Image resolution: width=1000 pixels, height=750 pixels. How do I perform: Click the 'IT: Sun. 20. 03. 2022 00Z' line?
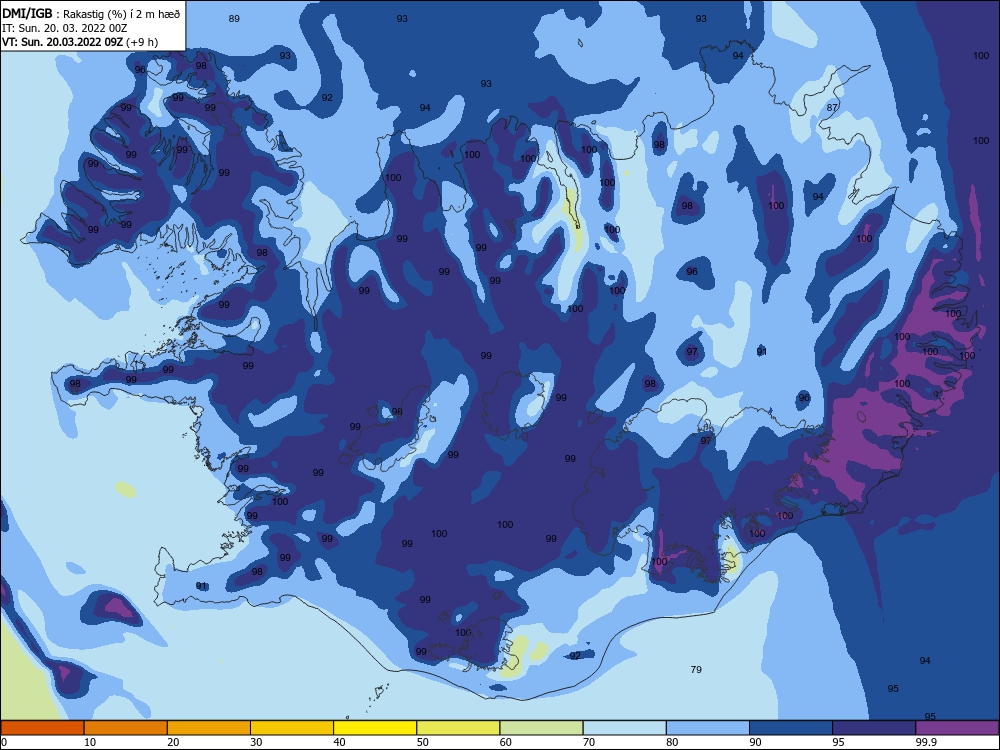pyautogui.click(x=64, y=28)
